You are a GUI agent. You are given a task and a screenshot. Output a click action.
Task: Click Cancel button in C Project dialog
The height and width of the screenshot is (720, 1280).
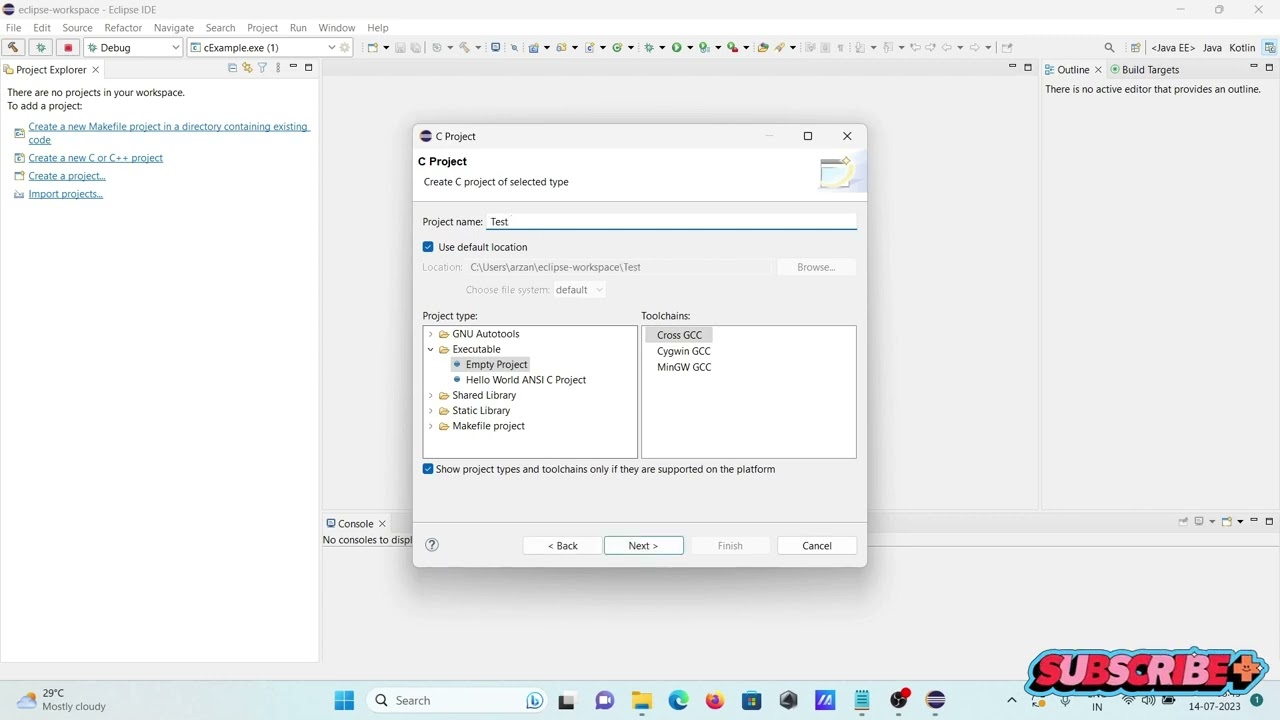pyautogui.click(x=817, y=546)
